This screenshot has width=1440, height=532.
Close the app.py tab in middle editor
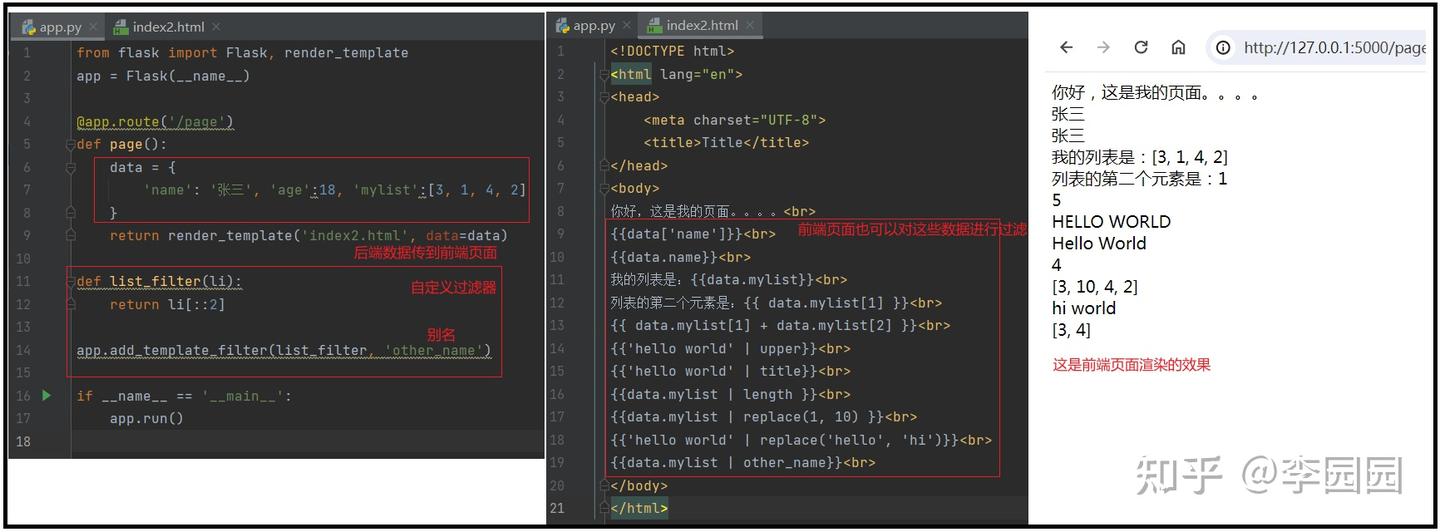click(627, 25)
